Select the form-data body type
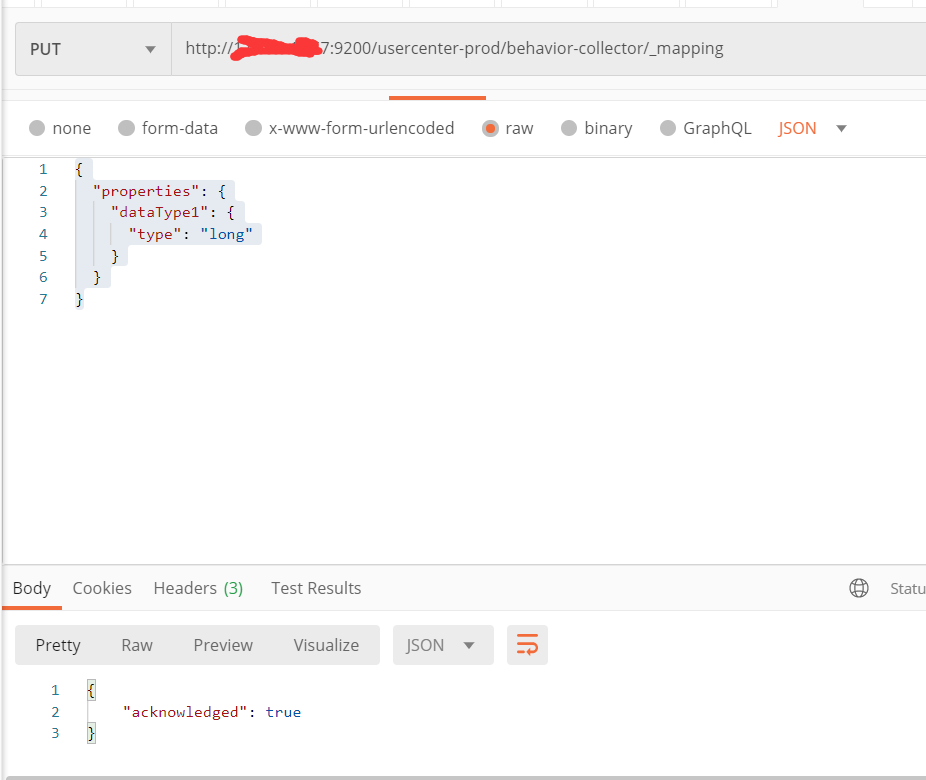The height and width of the screenshot is (780, 926). point(168,128)
